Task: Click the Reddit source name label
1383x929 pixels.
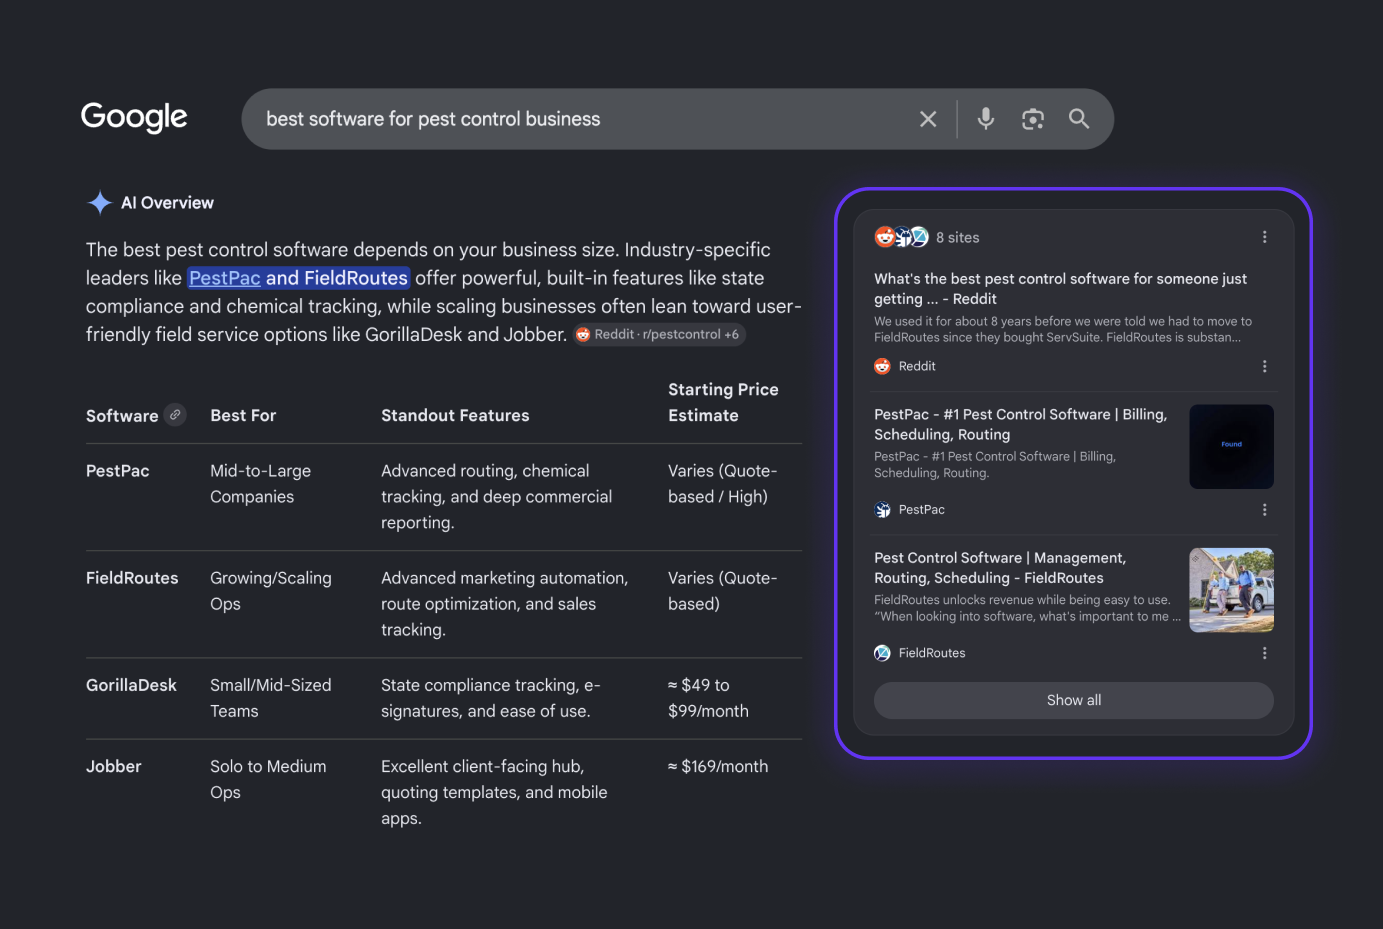Action: (x=917, y=366)
